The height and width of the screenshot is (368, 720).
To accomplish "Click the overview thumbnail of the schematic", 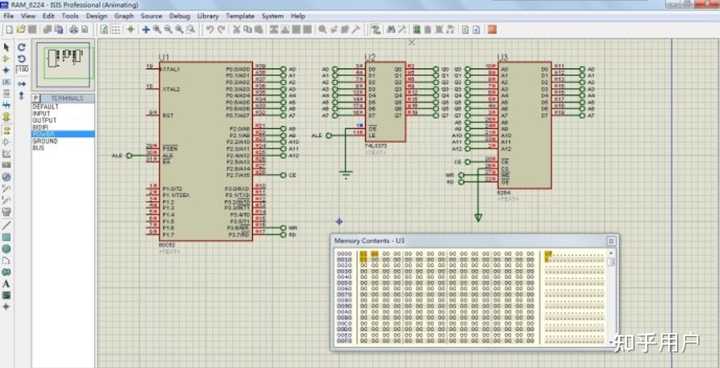I will click(64, 64).
